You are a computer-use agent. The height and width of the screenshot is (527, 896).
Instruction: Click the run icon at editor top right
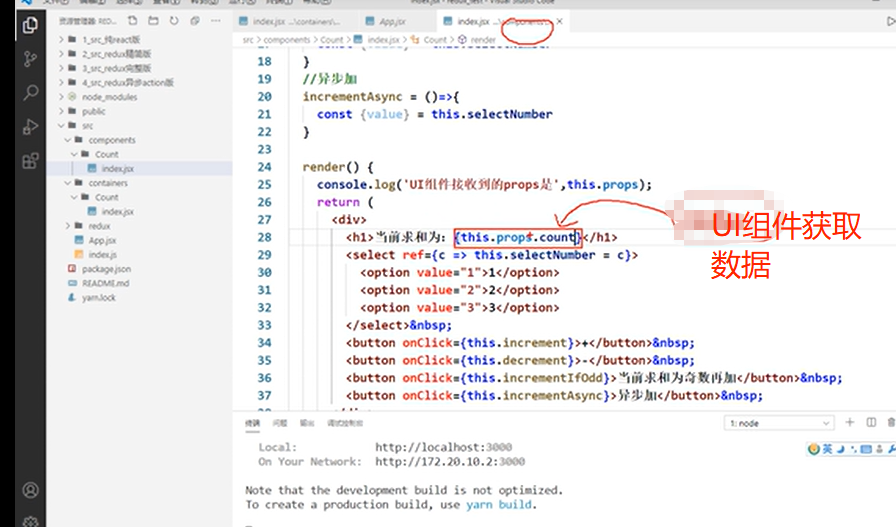tap(890, 21)
